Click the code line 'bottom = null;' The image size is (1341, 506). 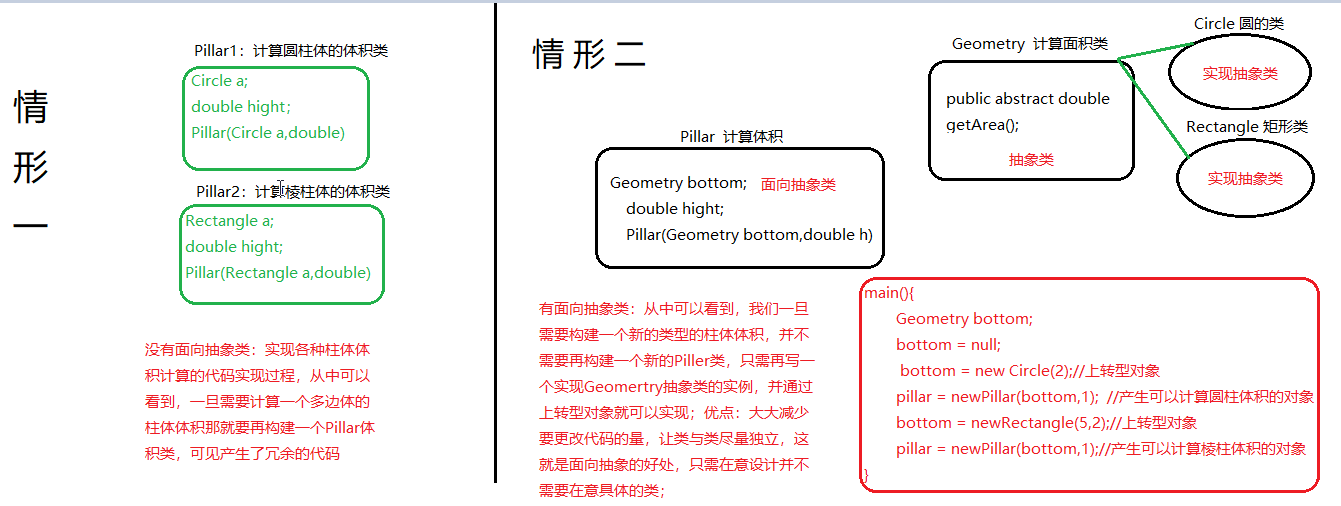[x=948, y=344]
